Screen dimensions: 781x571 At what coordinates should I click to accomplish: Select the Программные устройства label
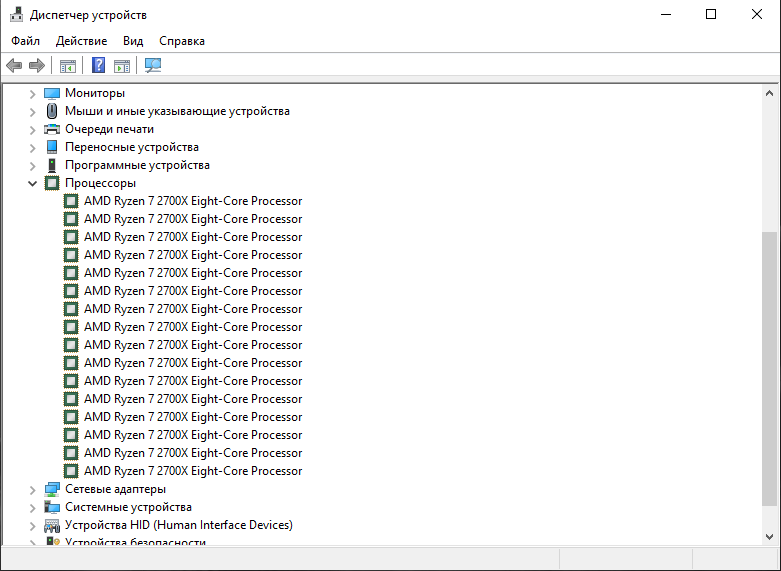click(x=137, y=164)
